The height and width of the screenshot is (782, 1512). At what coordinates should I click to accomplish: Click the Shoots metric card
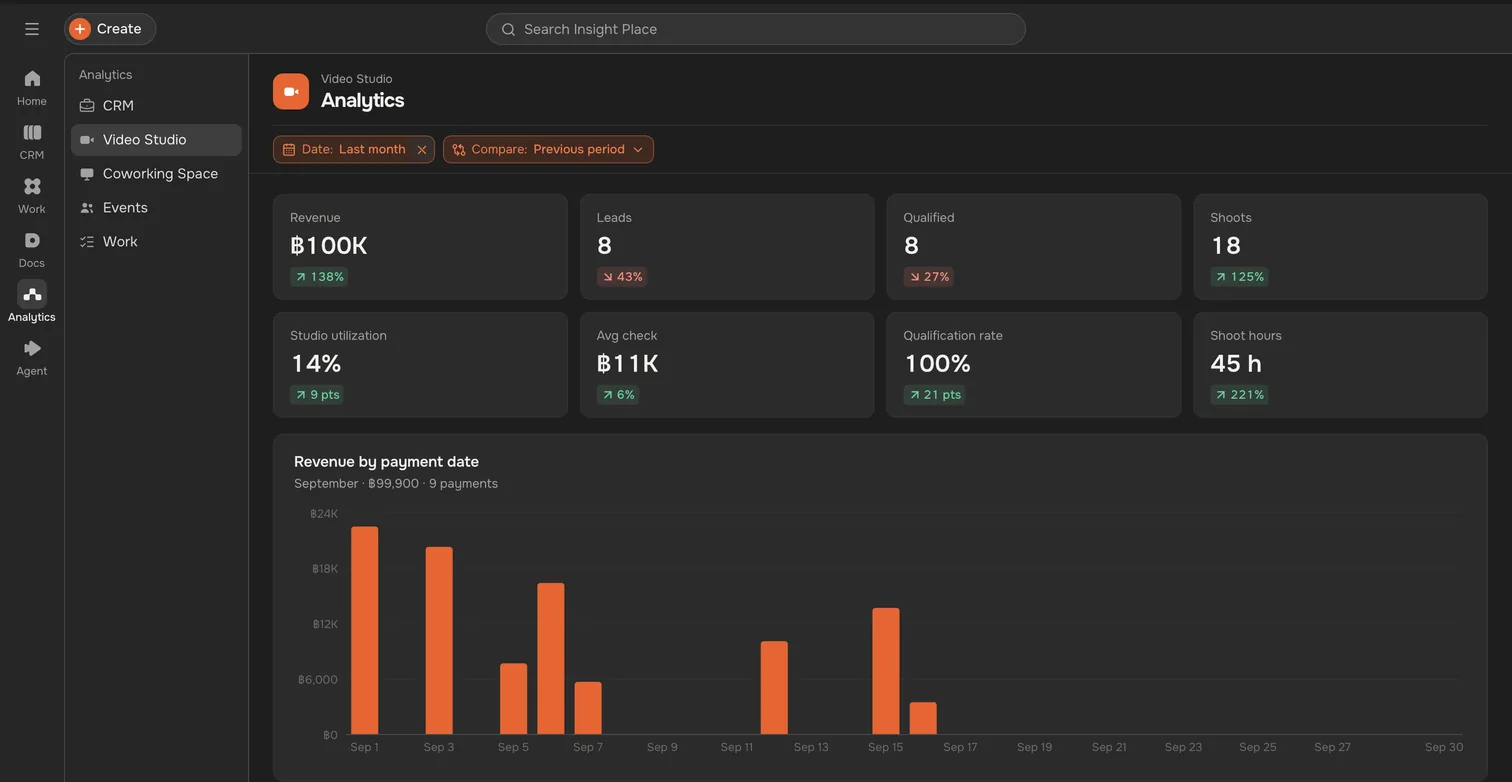pos(1340,247)
